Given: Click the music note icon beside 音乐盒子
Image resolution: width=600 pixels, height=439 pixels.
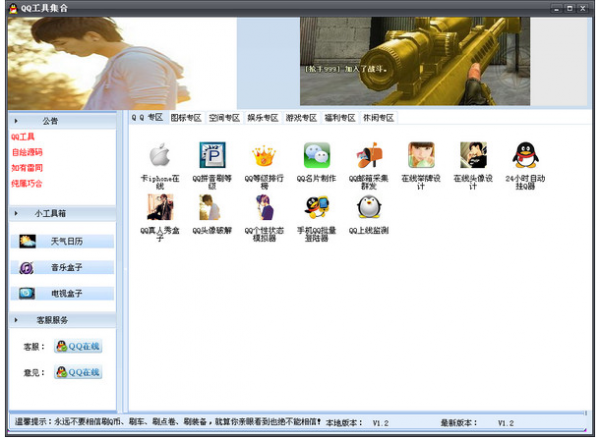Looking at the screenshot, I should click(26, 268).
